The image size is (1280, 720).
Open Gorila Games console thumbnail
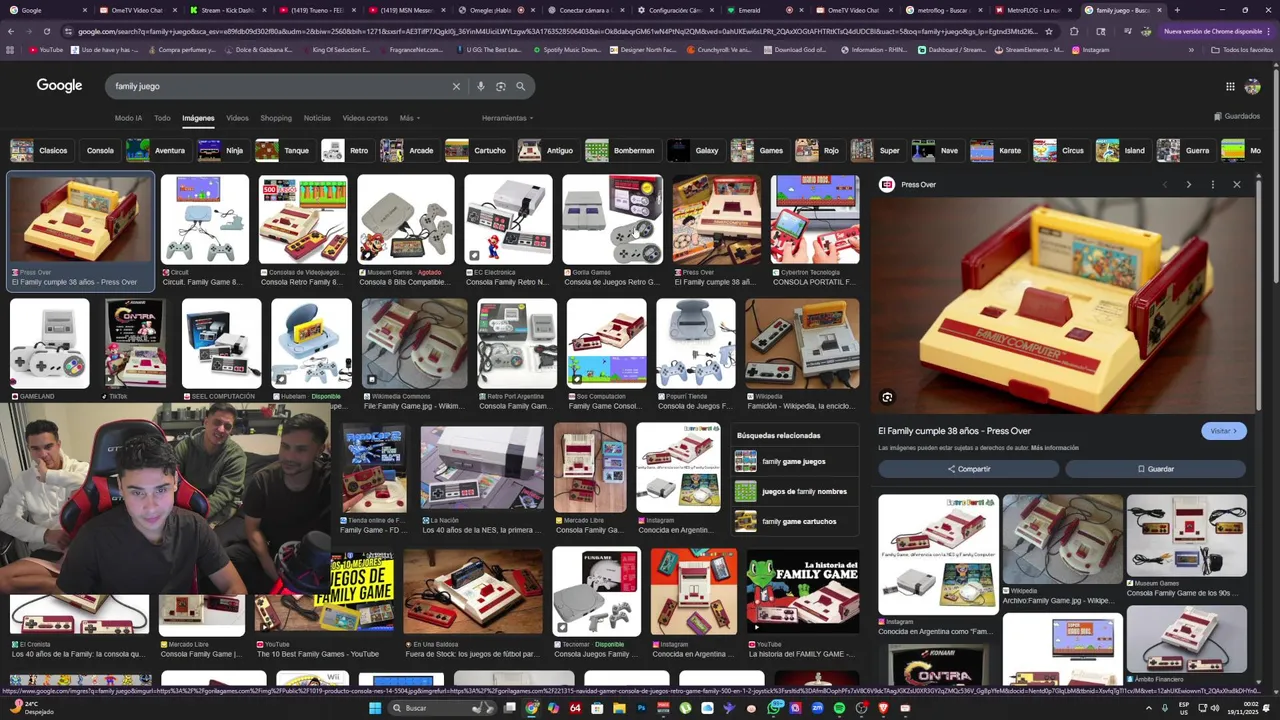click(612, 220)
